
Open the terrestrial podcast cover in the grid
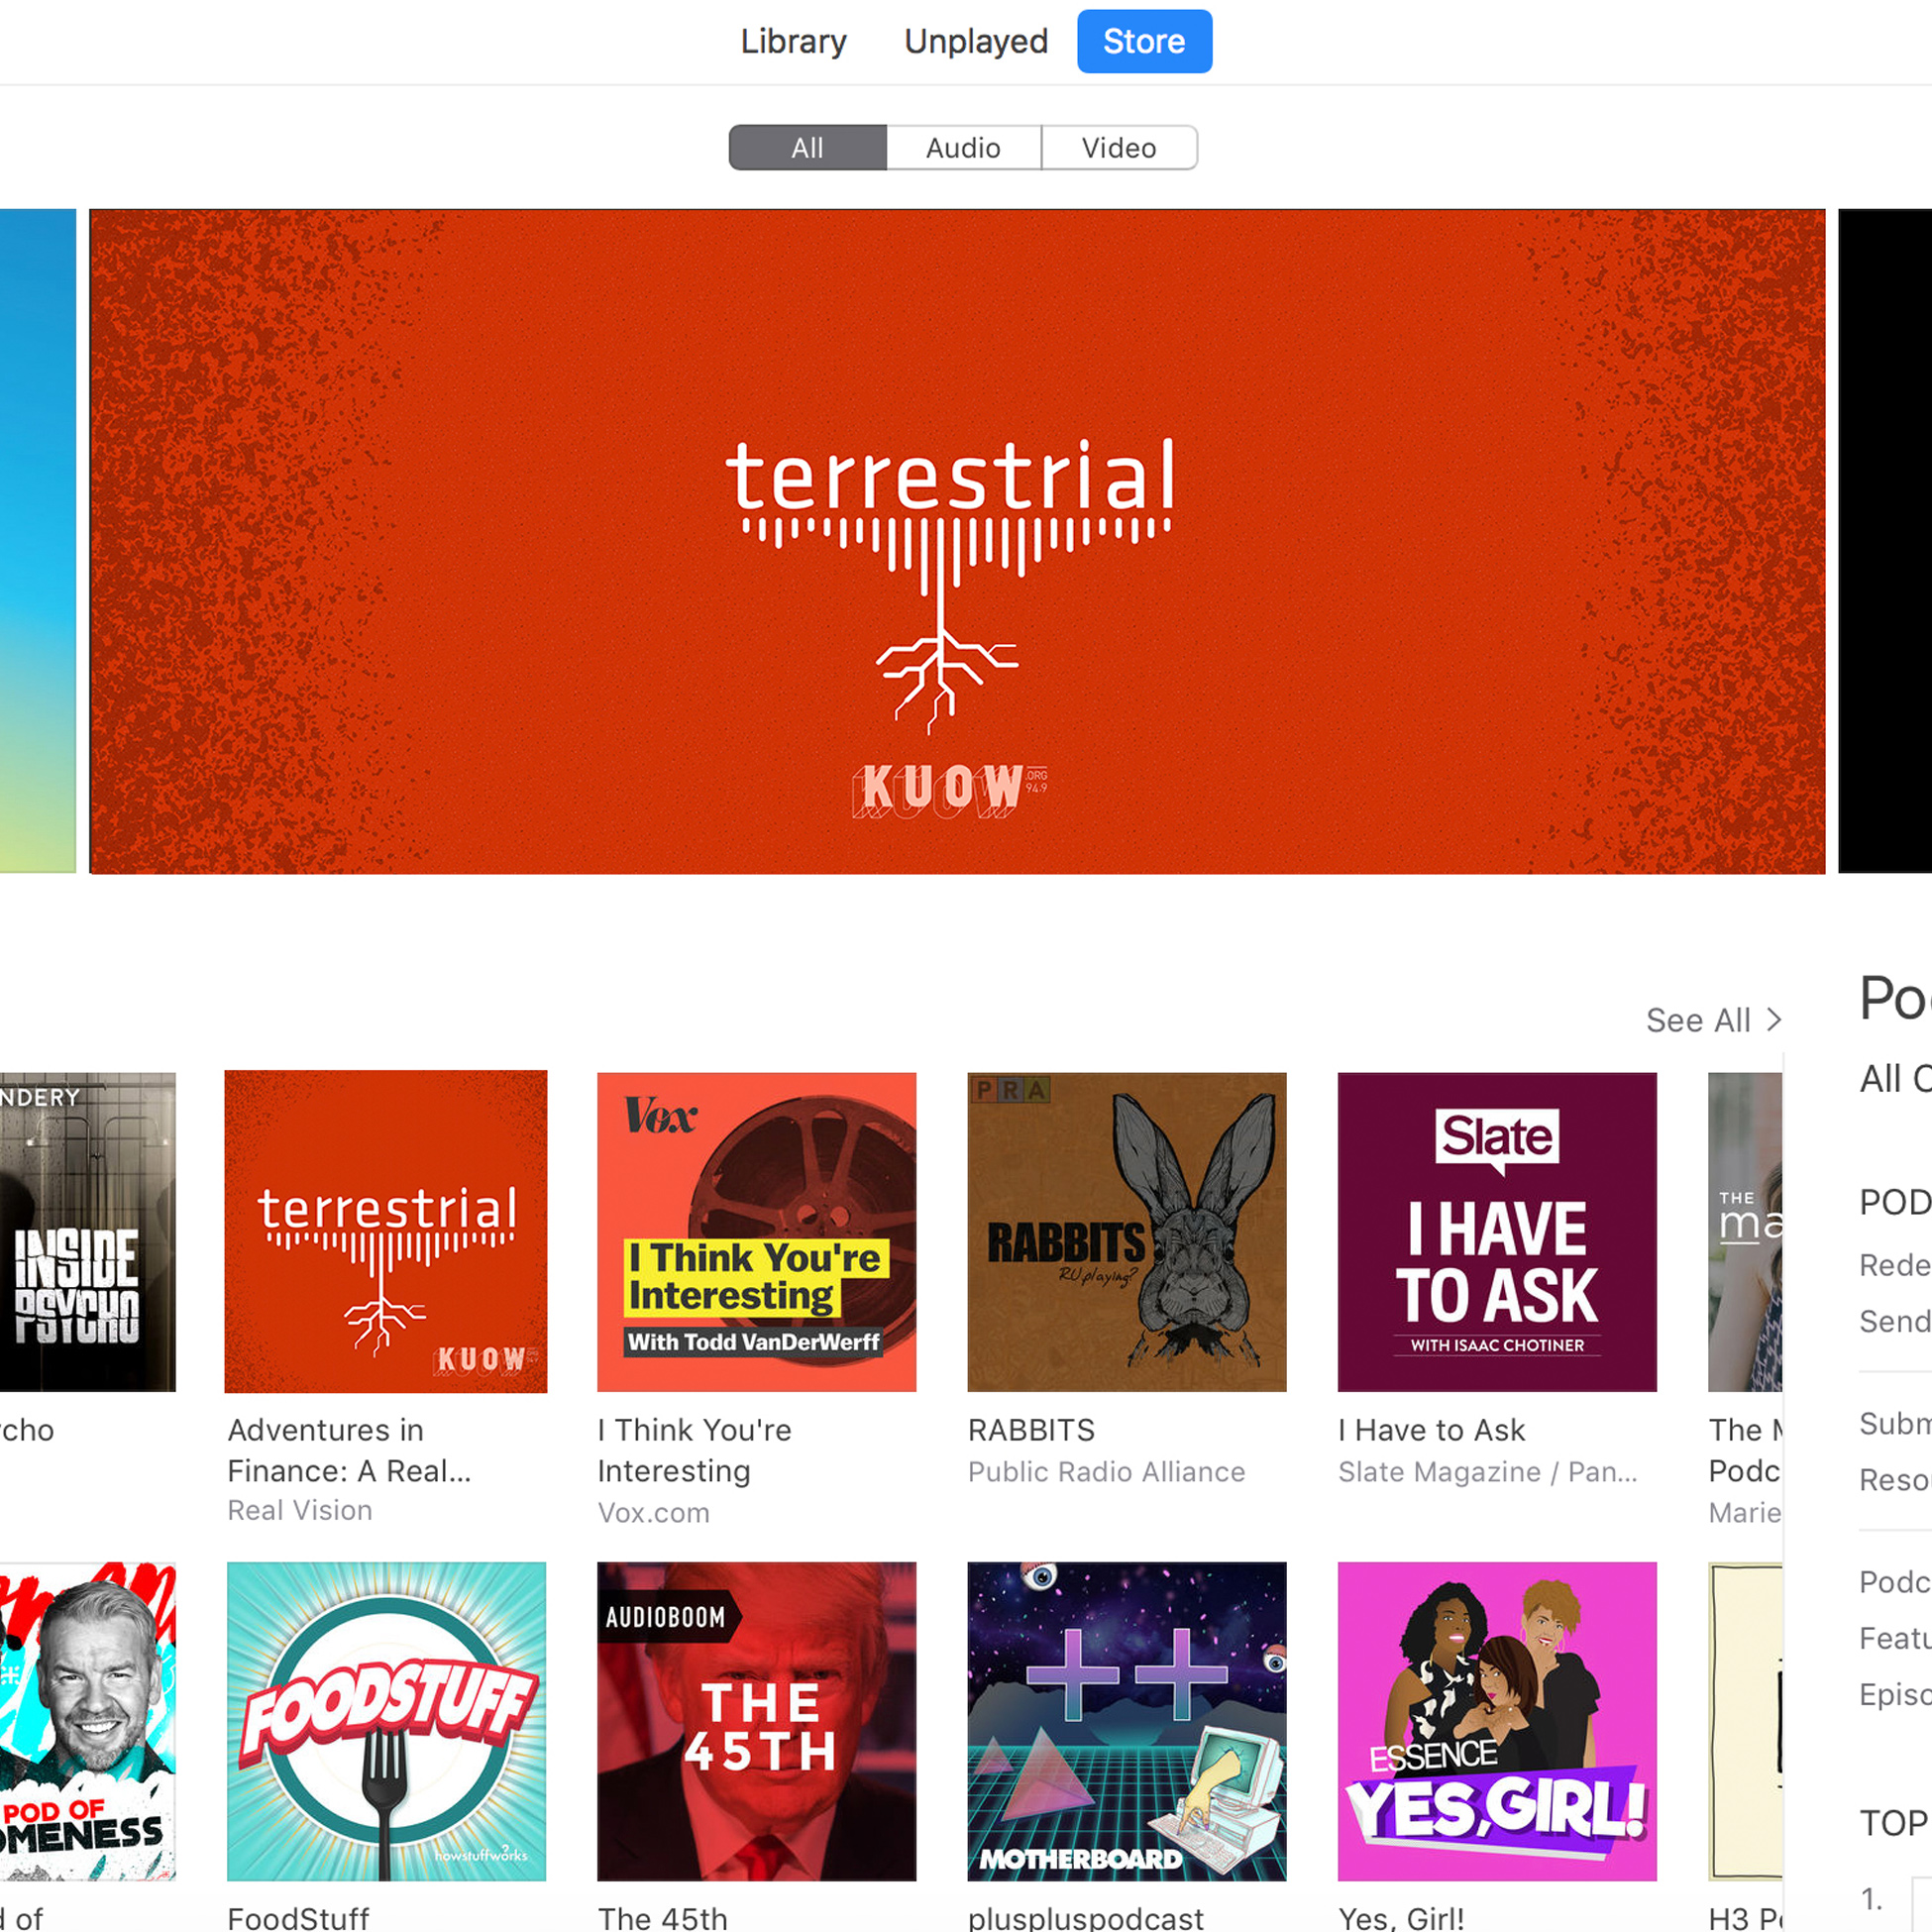(386, 1231)
